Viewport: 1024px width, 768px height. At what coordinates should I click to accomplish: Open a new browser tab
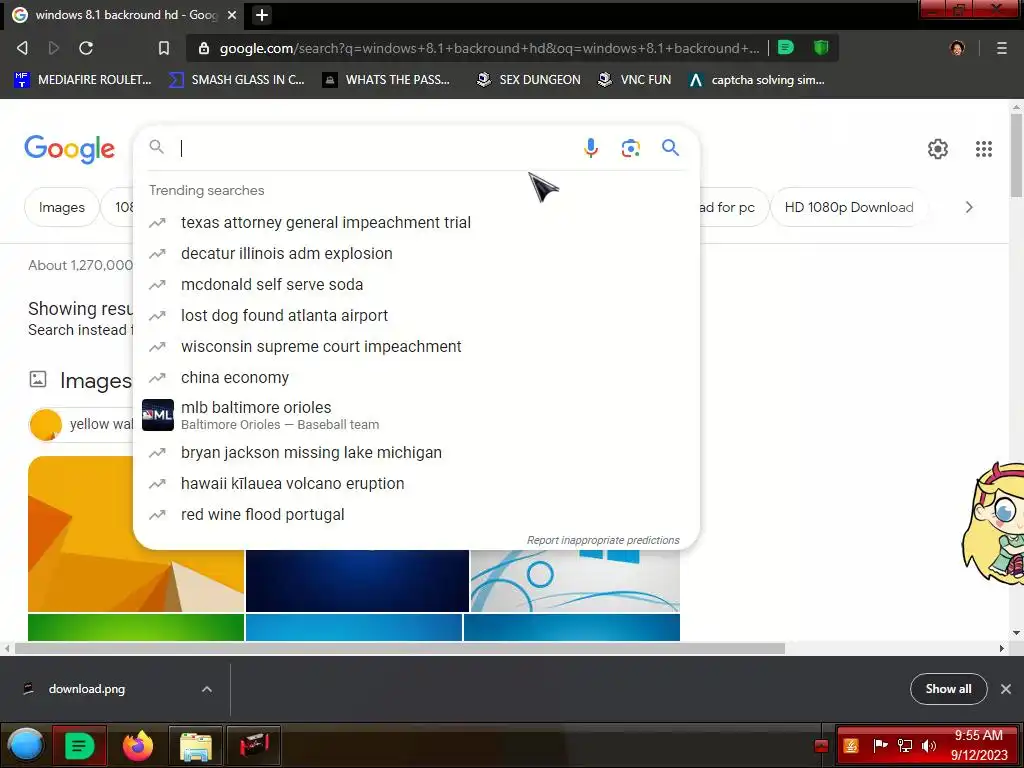[261, 15]
